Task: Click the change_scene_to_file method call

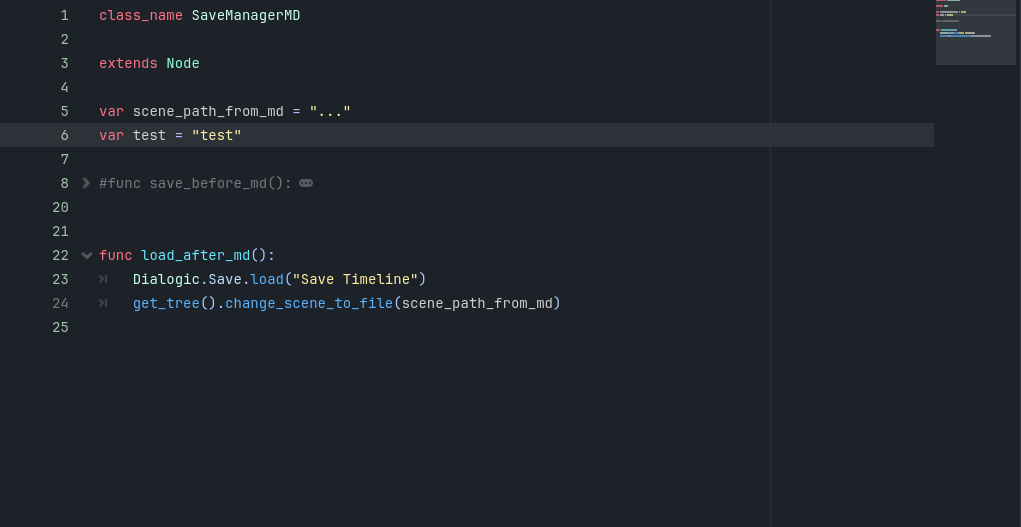Action: point(309,304)
